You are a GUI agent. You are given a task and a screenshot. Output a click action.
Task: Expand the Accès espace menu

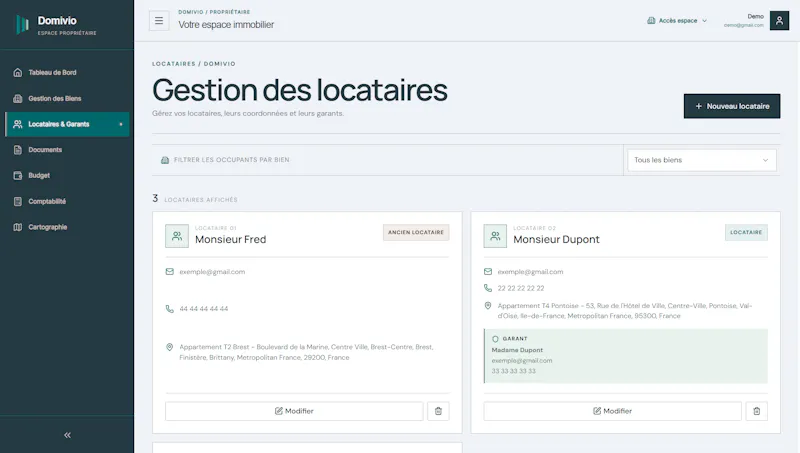coord(677,20)
